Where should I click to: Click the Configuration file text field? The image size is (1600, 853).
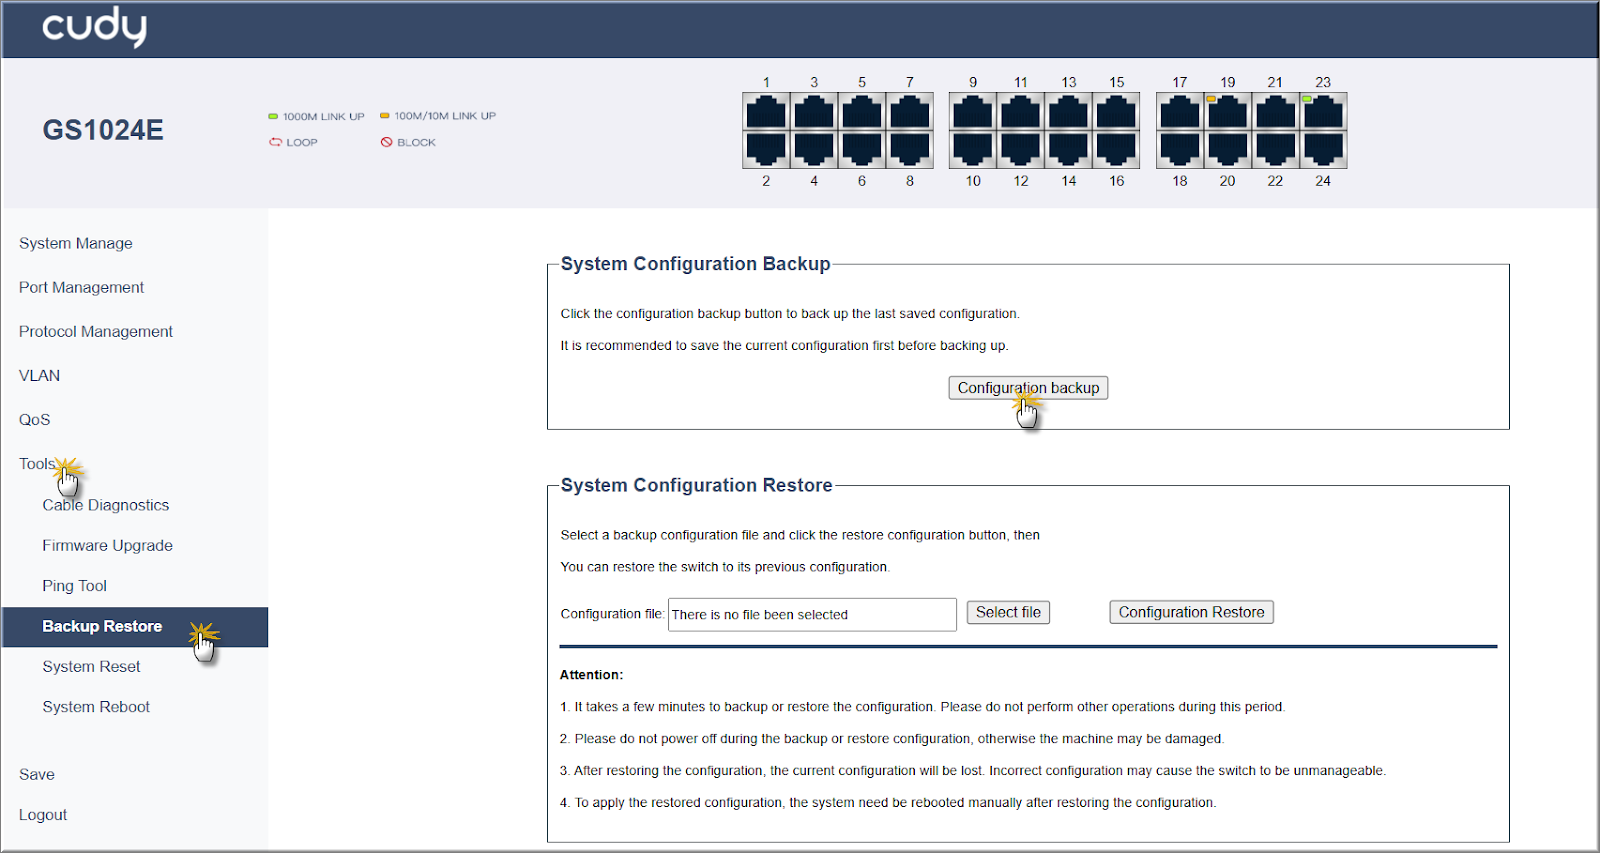click(812, 614)
